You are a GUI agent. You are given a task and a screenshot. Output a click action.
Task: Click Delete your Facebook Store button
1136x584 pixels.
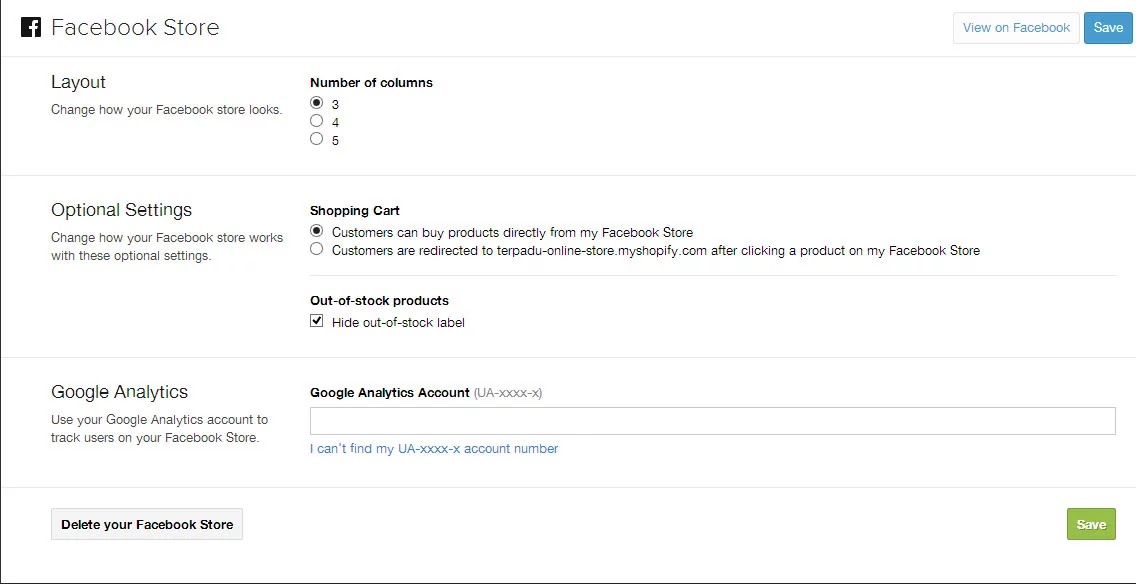[x=147, y=524]
